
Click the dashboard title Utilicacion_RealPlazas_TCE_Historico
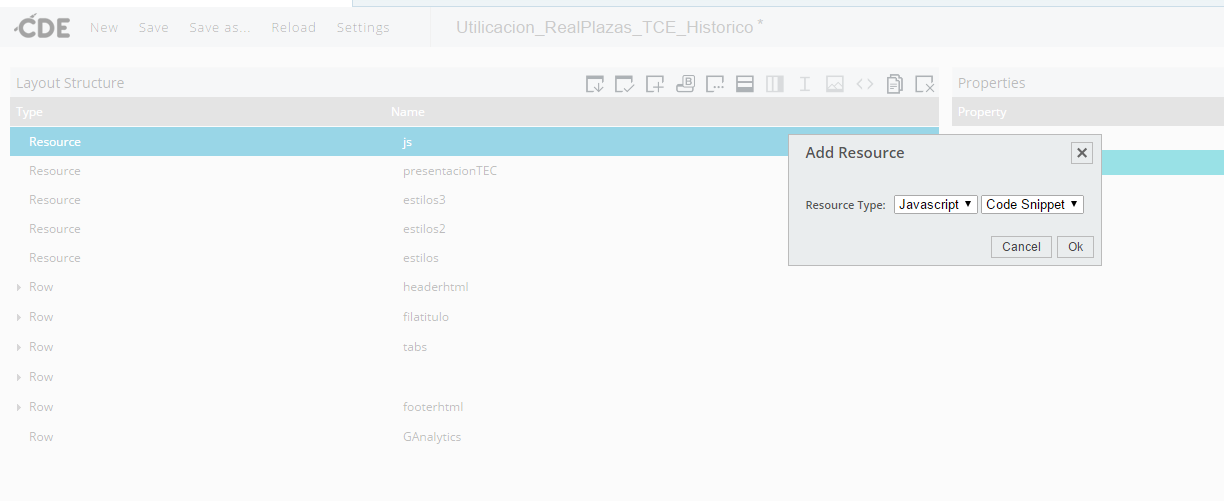pyautogui.click(x=605, y=28)
